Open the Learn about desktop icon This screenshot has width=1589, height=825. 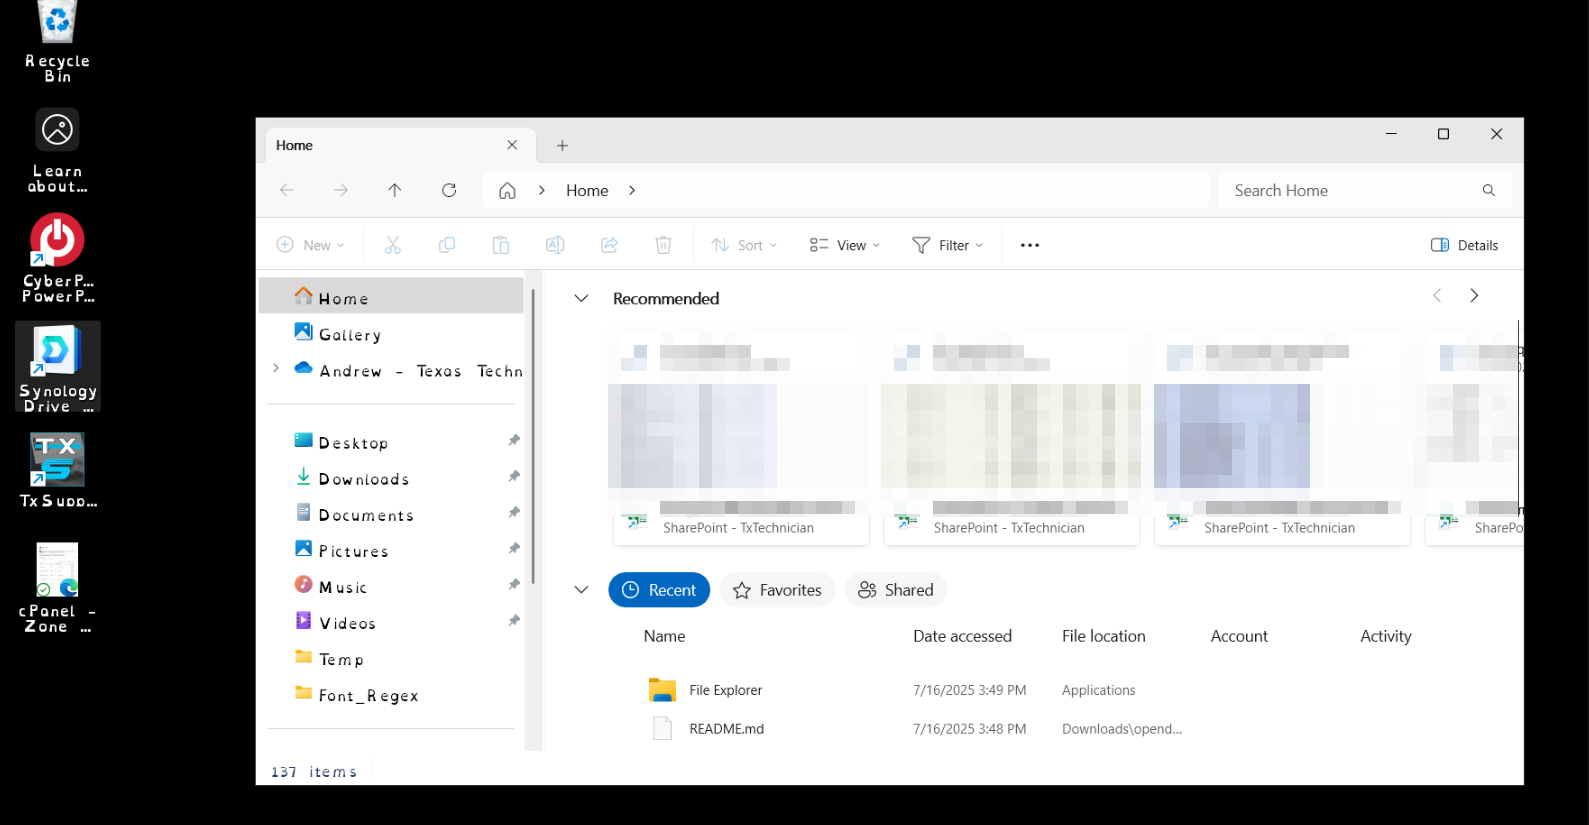click(57, 151)
